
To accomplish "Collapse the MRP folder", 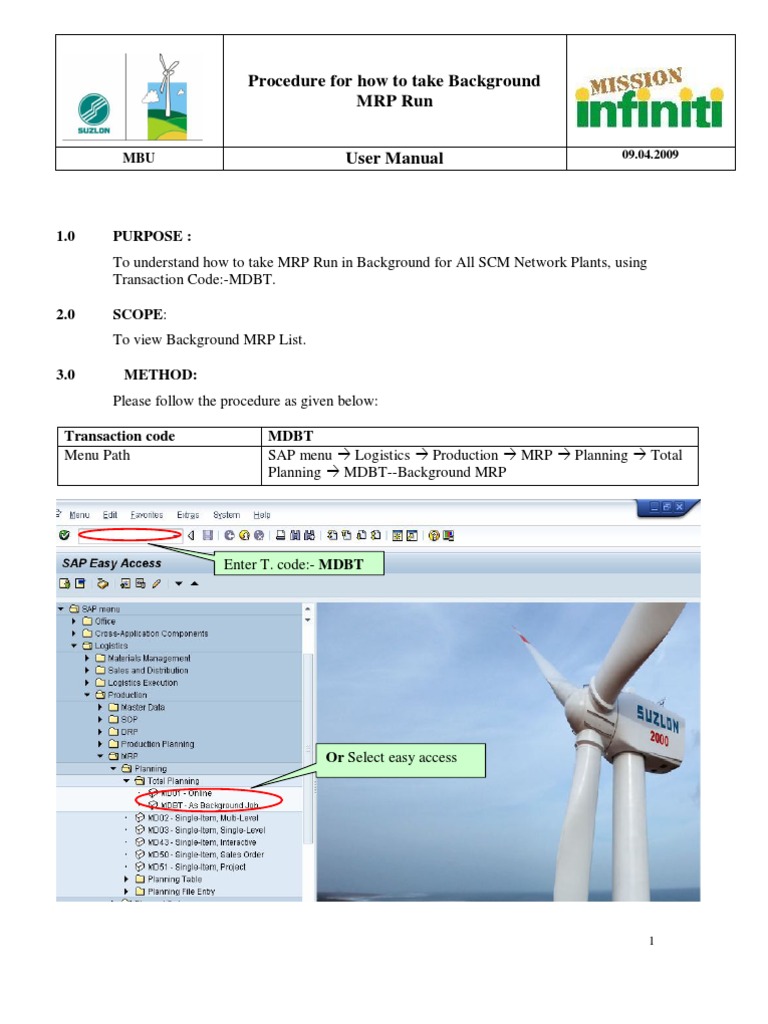I will (100, 756).
